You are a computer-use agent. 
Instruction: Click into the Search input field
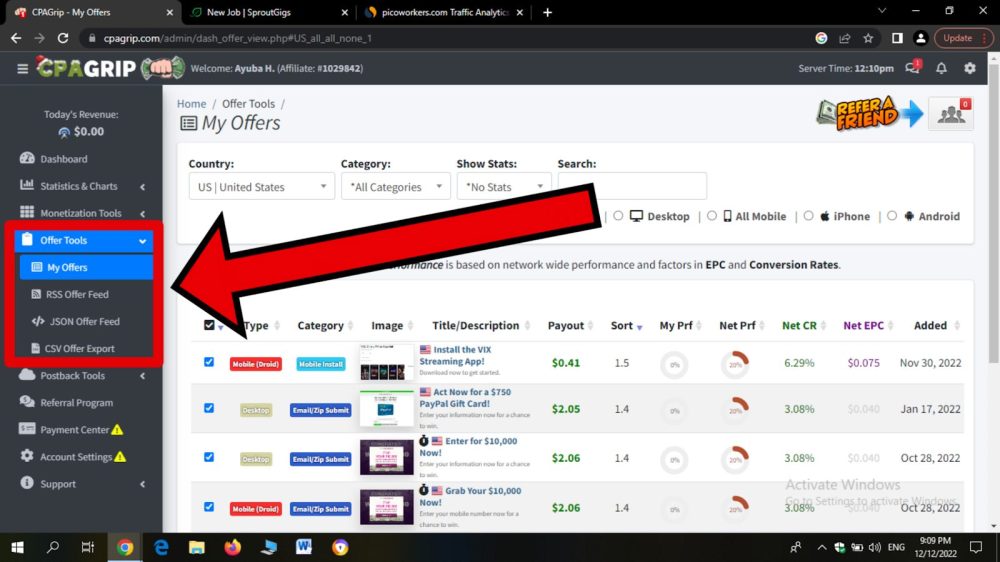[x=632, y=186]
